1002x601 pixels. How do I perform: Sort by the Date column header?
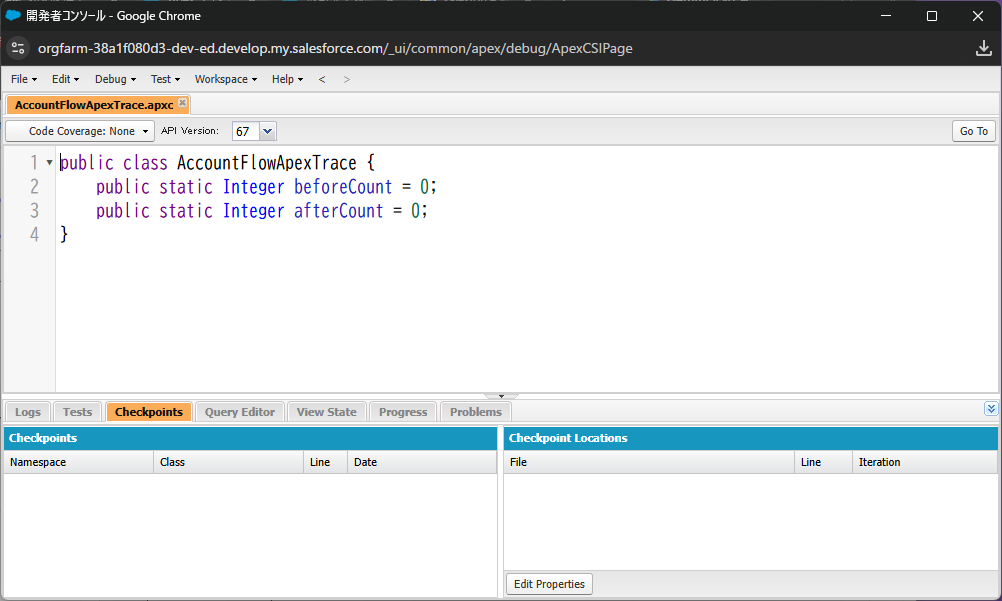[422, 462]
